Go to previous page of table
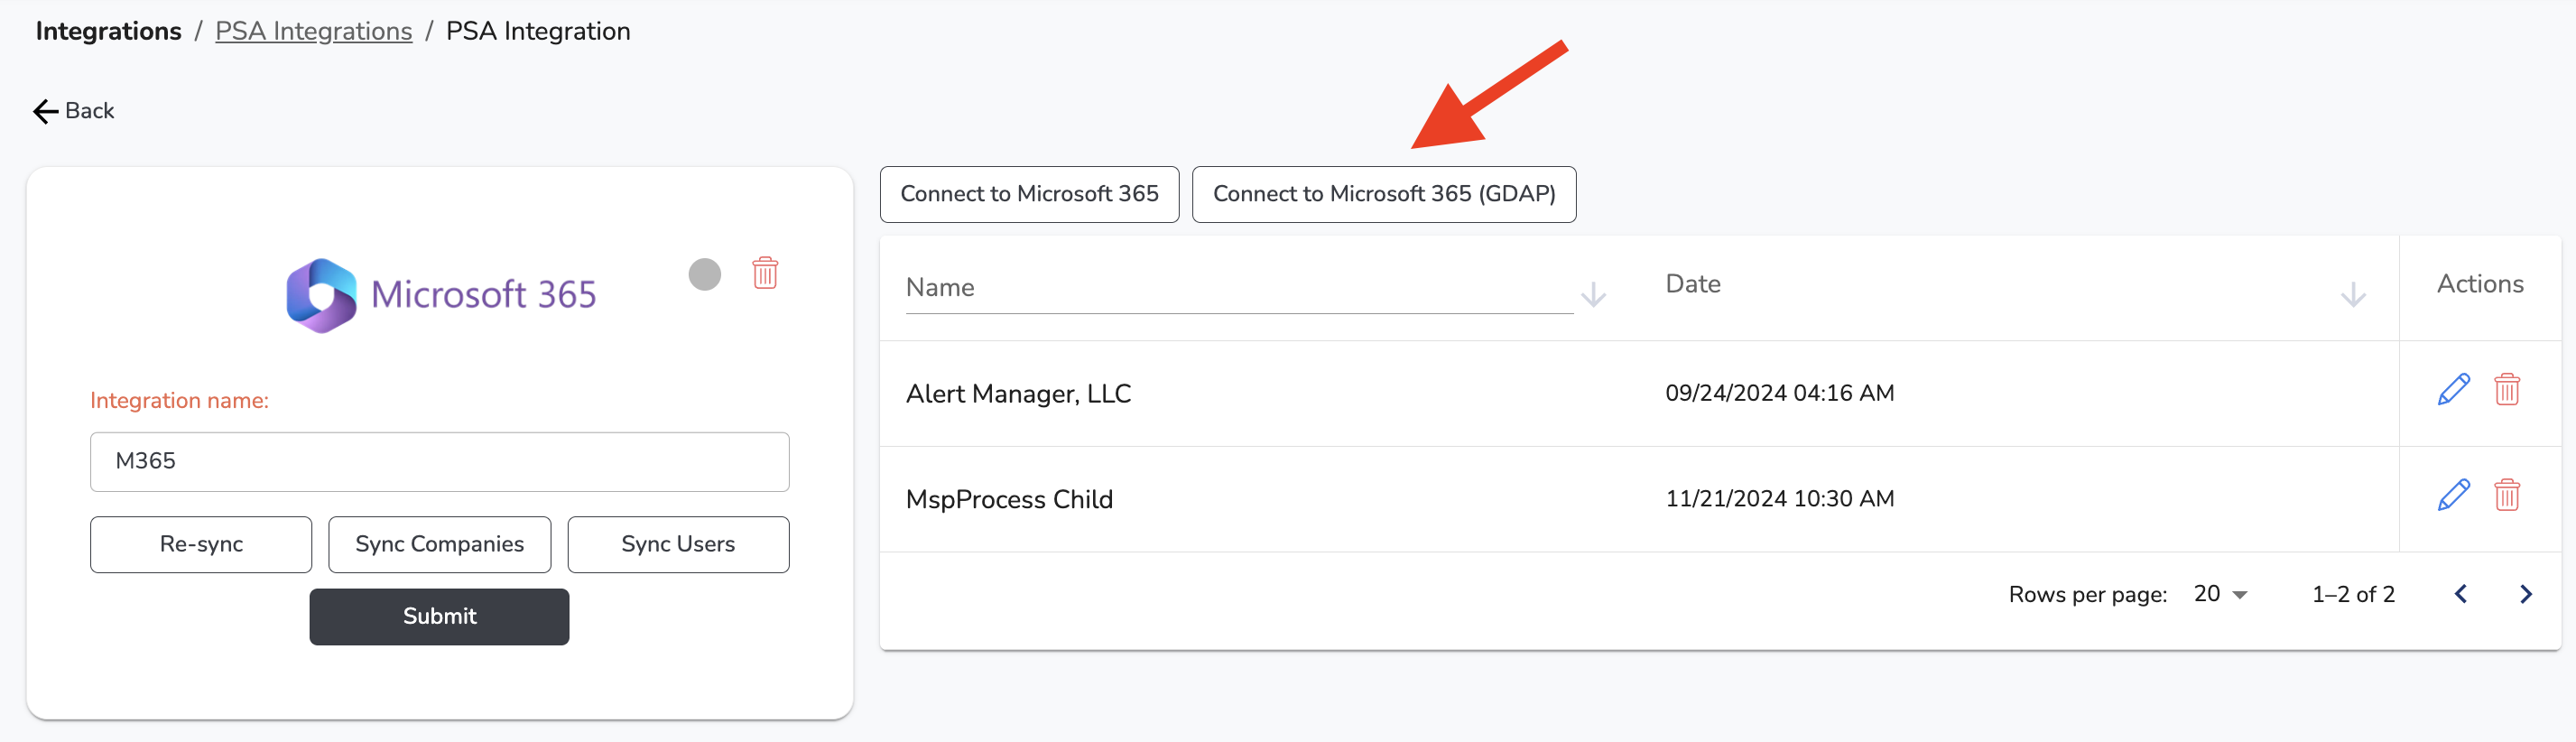2576x742 pixels. [x=2461, y=594]
